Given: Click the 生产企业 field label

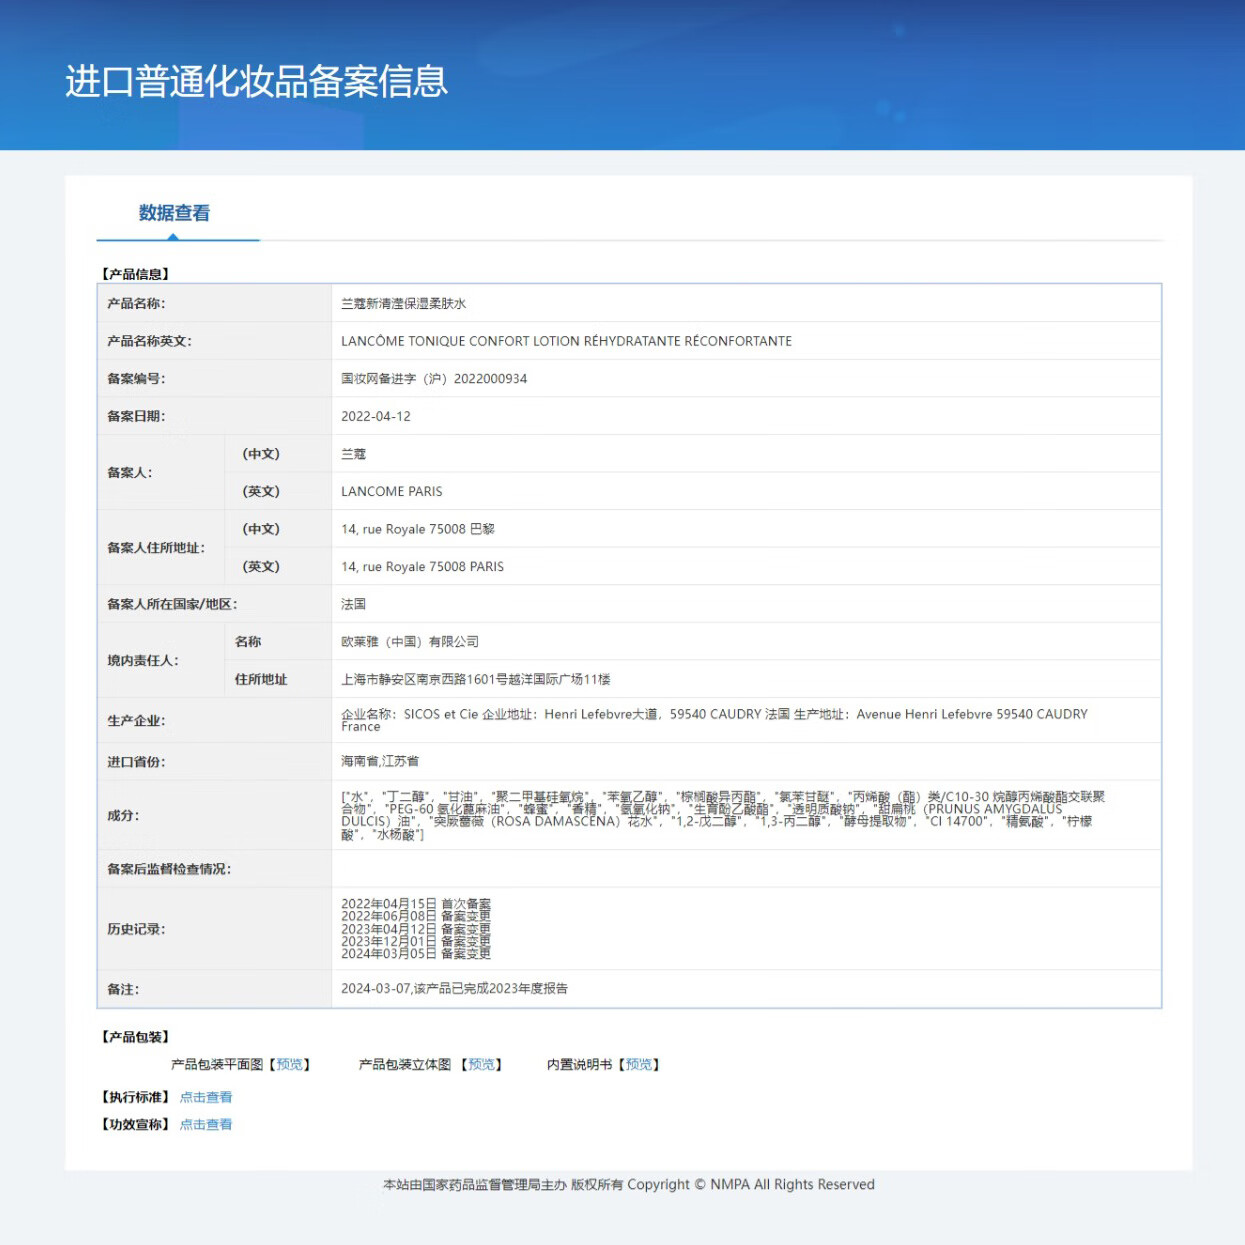Looking at the screenshot, I should (x=136, y=721).
